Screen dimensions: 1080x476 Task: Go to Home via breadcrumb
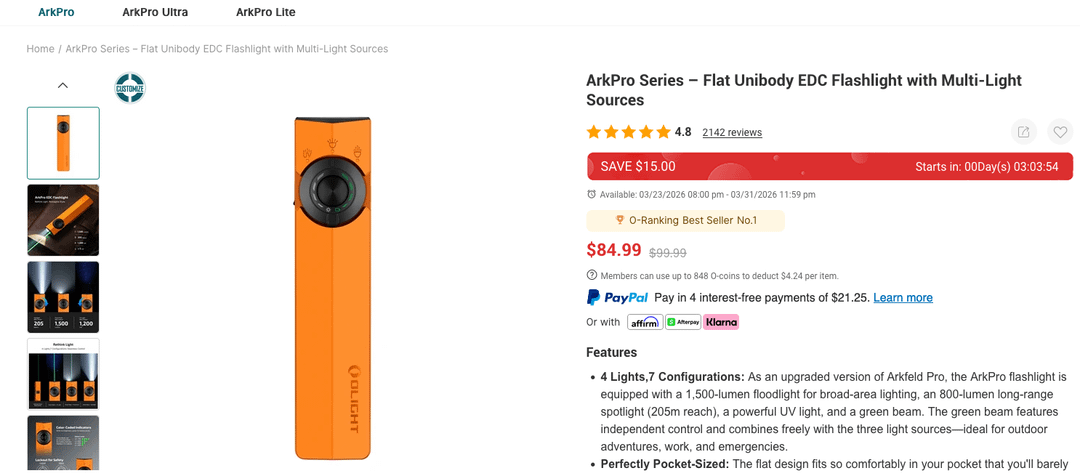click(40, 49)
